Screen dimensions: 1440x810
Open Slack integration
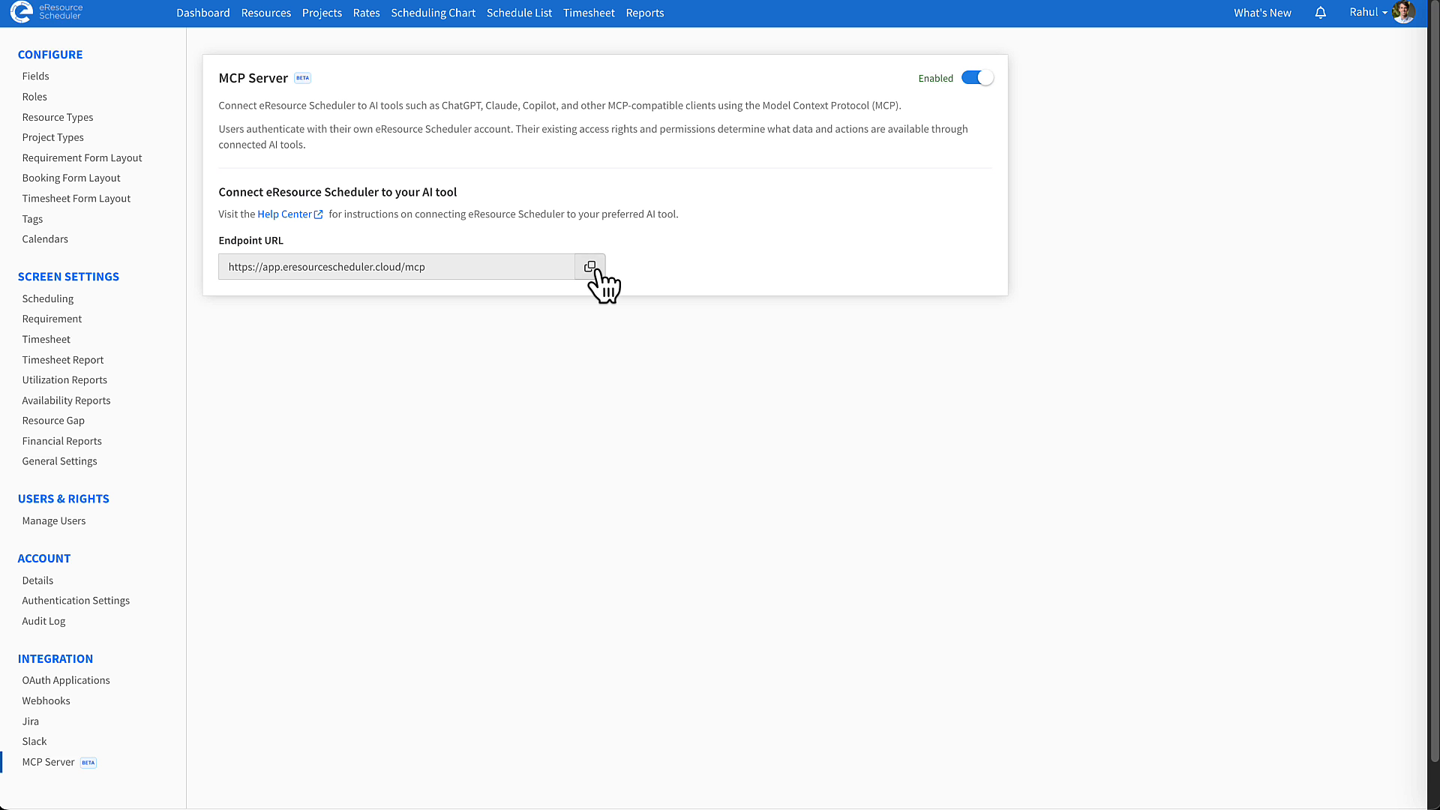coord(35,742)
